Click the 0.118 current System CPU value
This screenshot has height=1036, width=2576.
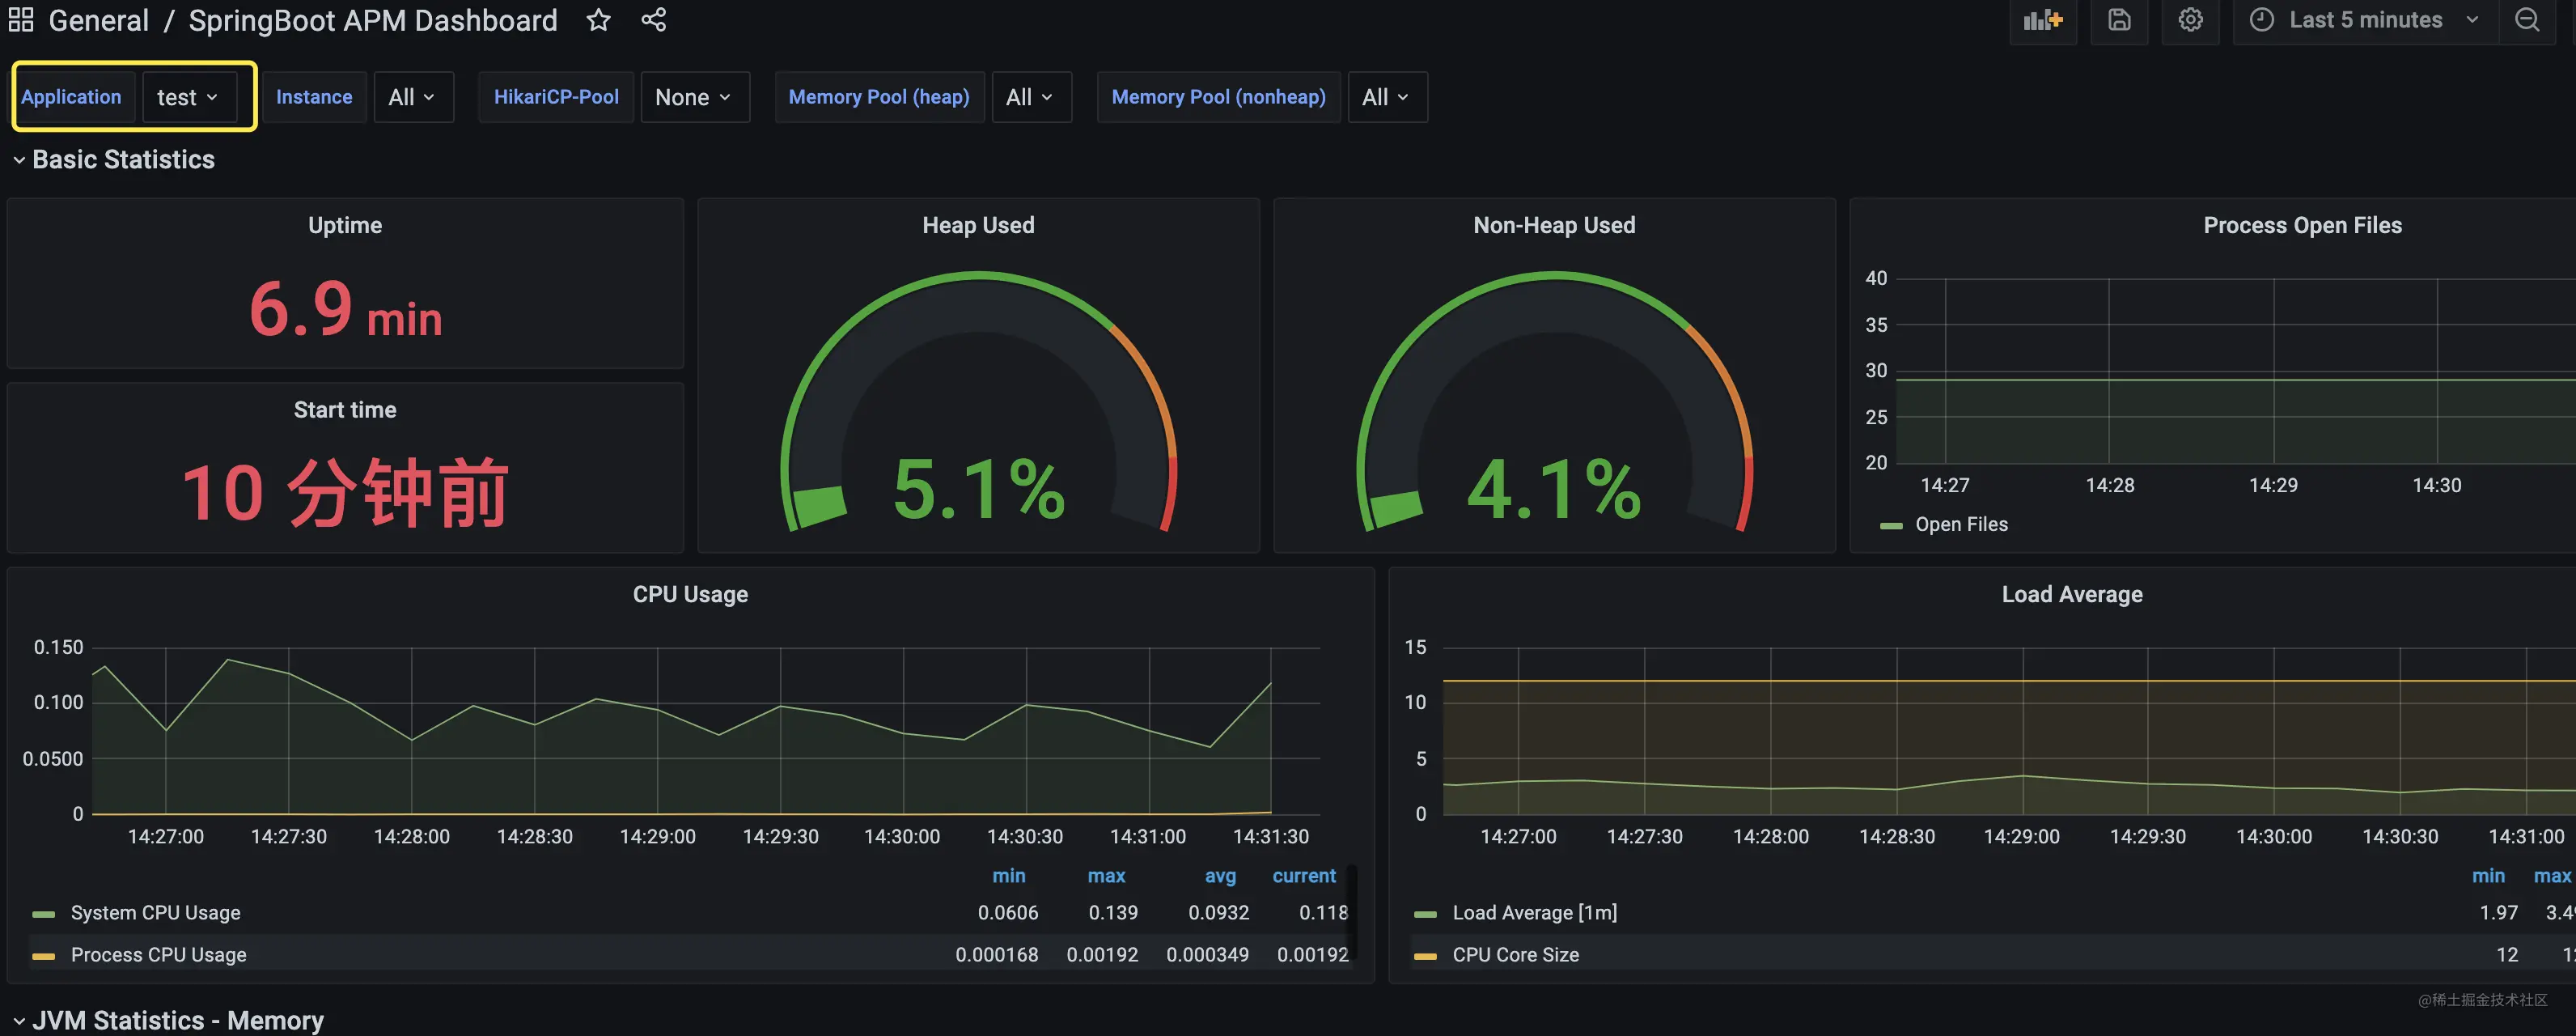(x=1323, y=913)
